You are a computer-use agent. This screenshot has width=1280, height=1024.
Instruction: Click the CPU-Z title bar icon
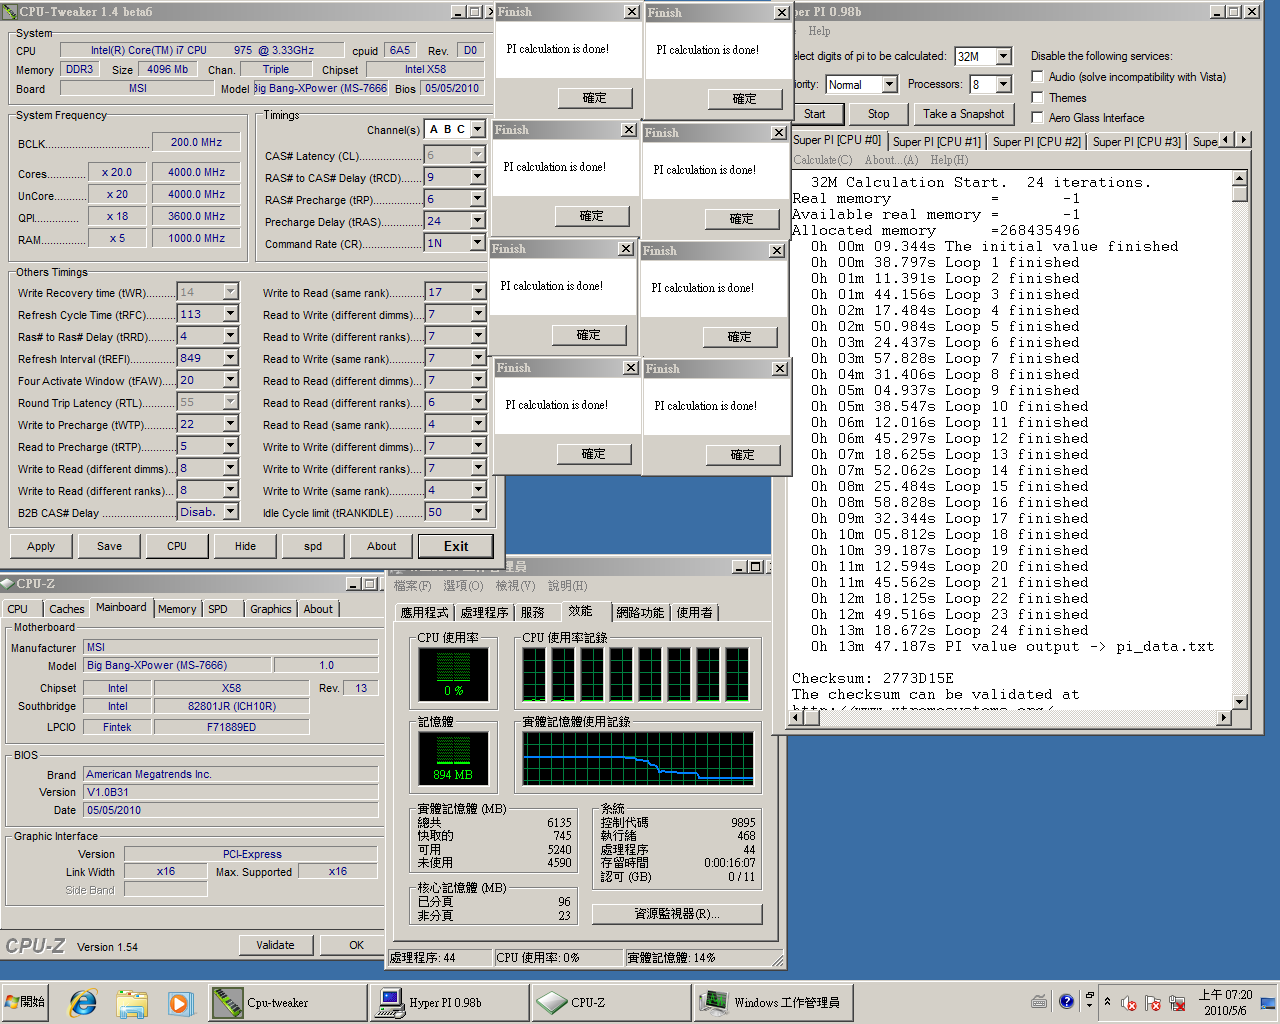[x=7, y=583]
